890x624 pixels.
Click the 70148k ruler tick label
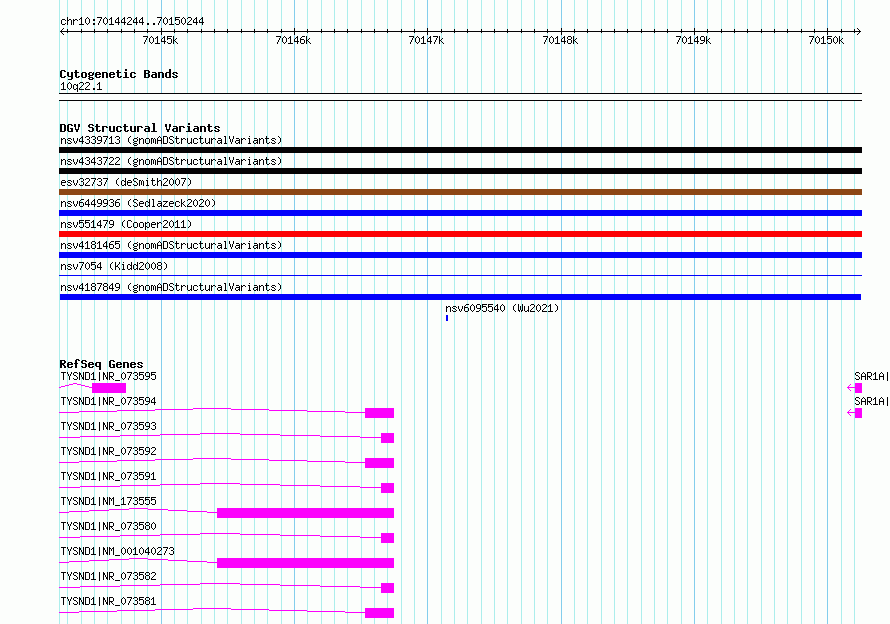click(560, 40)
